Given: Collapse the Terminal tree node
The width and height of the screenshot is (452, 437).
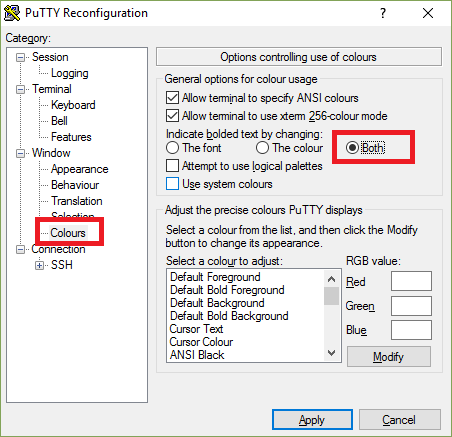Looking at the screenshot, I should pyautogui.click(x=21, y=89).
